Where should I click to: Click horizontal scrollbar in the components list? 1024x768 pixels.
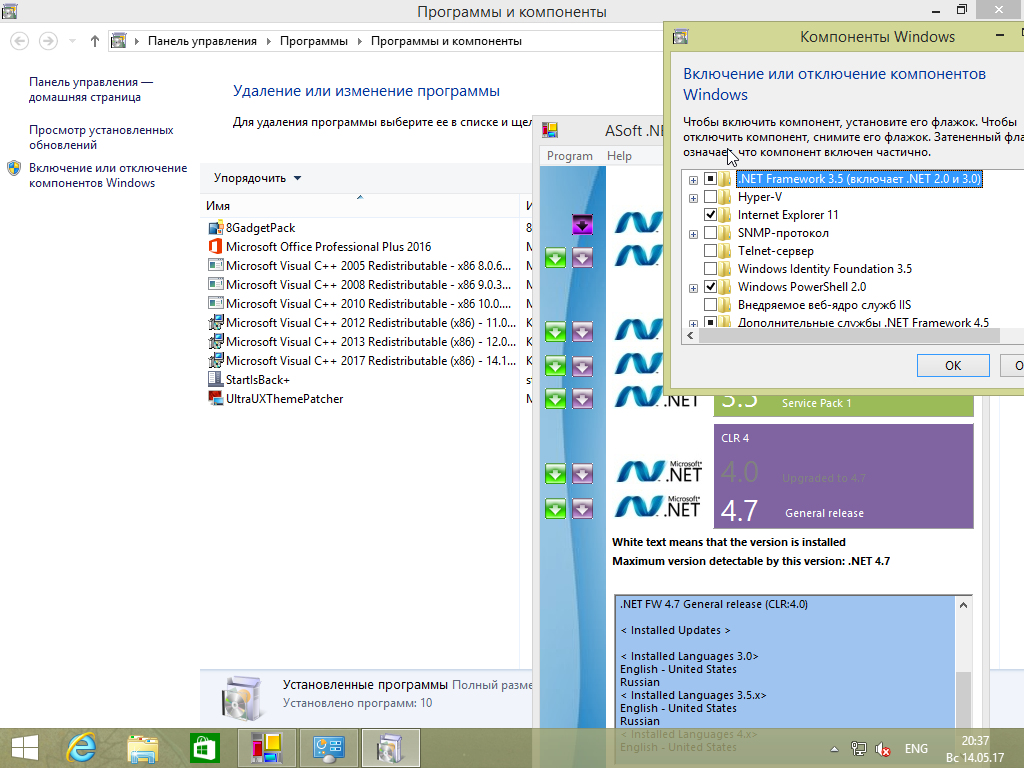click(849, 336)
